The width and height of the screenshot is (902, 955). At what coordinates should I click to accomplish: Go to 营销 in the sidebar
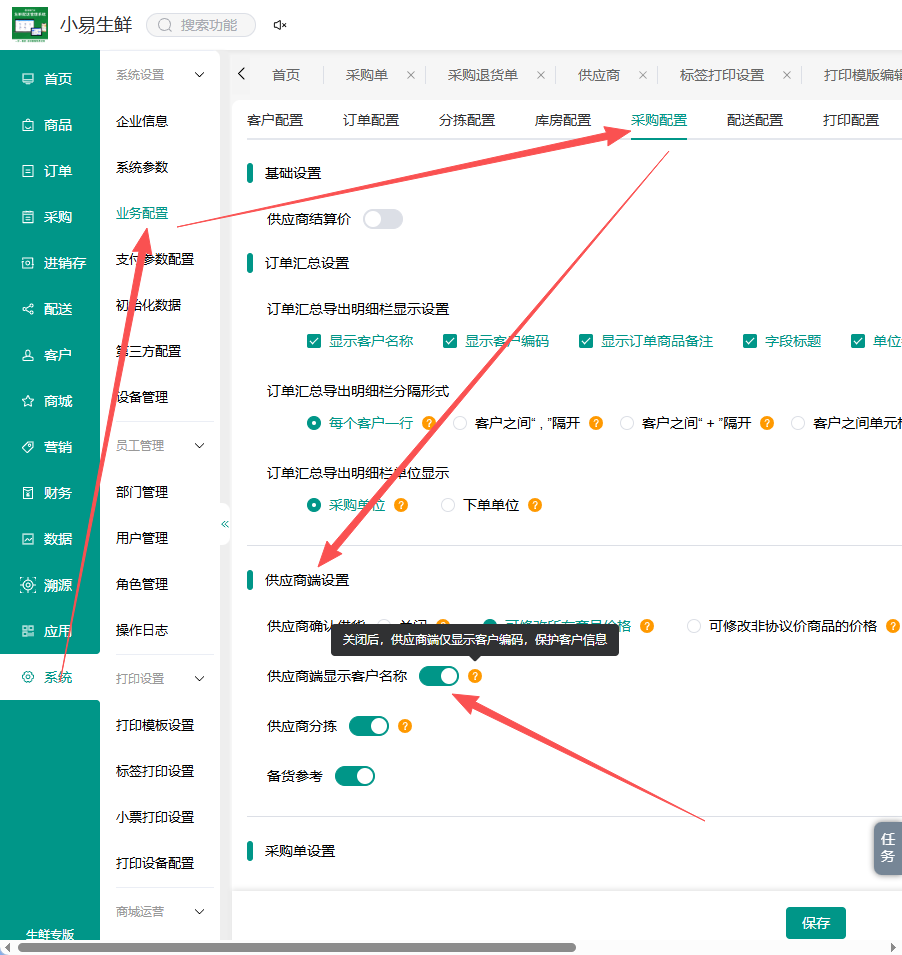[x=50, y=447]
